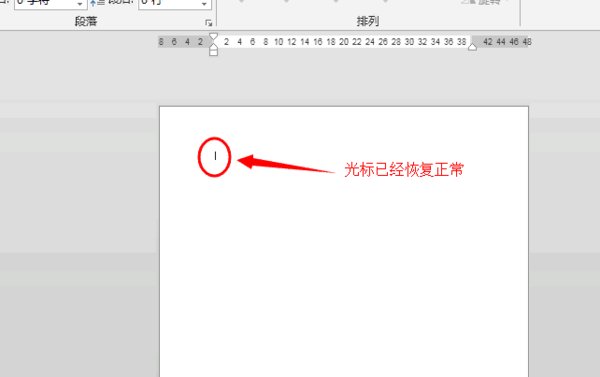Click the left indent square marker on ruler
Viewport: 600px width, 377px height.
point(214,52)
